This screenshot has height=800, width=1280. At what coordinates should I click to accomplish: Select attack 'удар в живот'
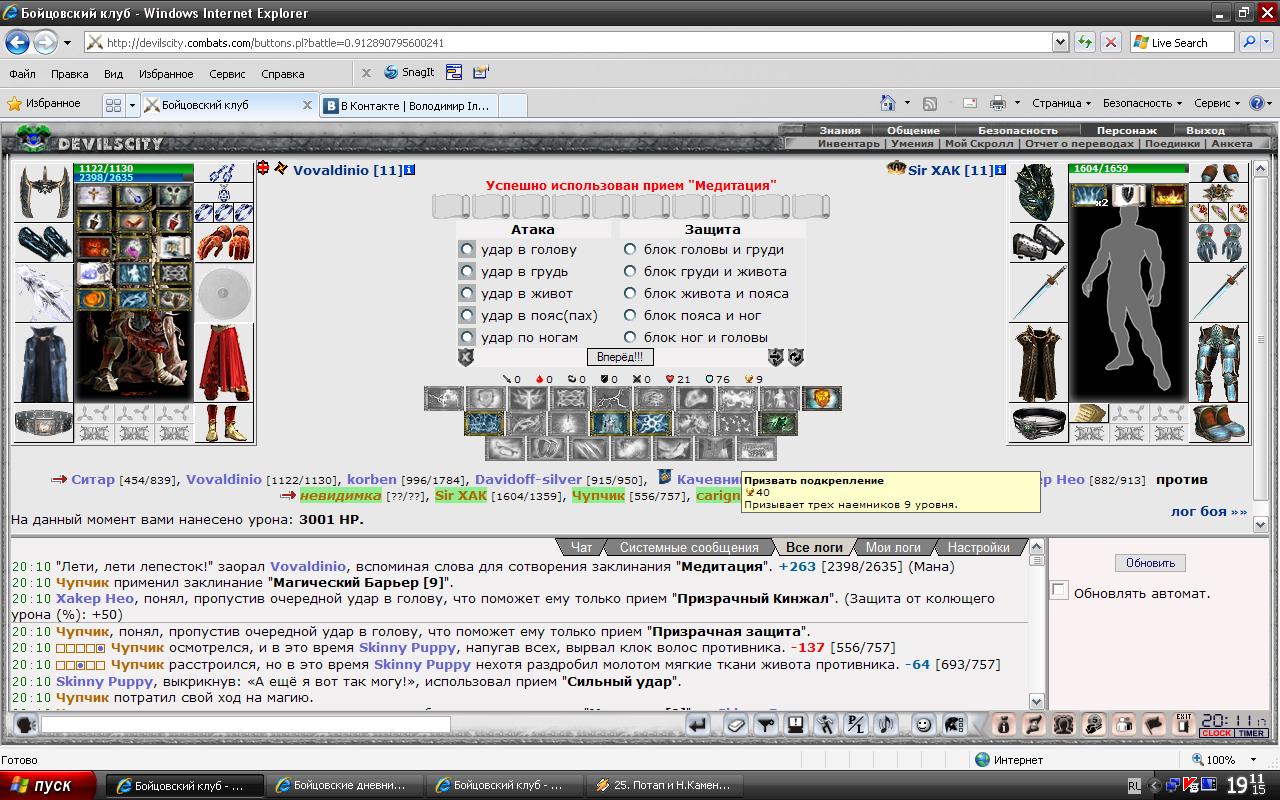(467, 293)
